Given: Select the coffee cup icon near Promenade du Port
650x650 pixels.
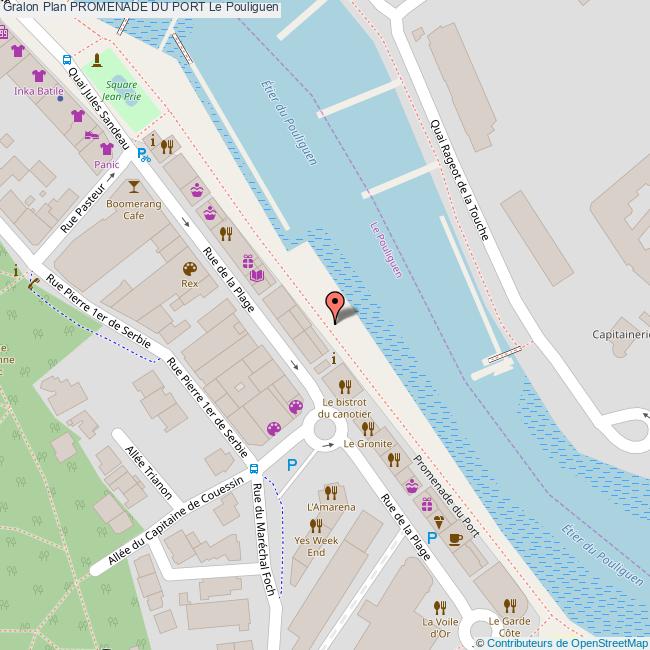Looking at the screenshot, I should tap(456, 539).
